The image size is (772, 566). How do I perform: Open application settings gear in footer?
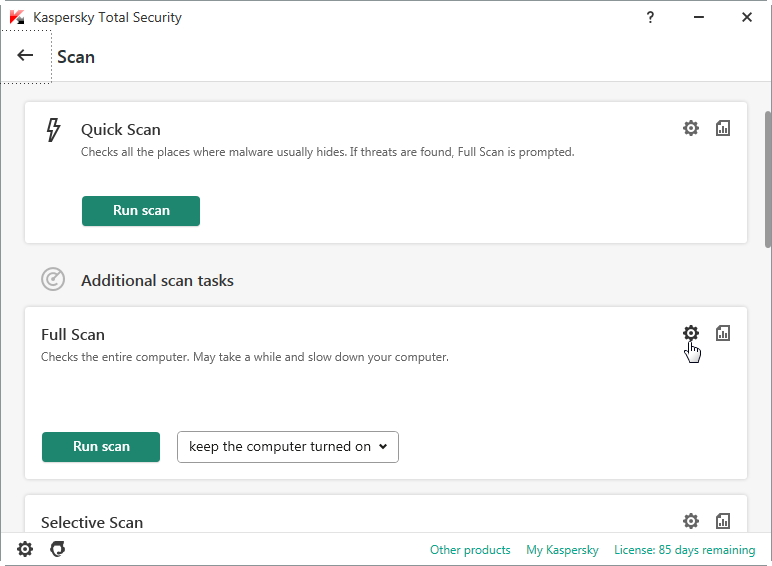pos(25,549)
